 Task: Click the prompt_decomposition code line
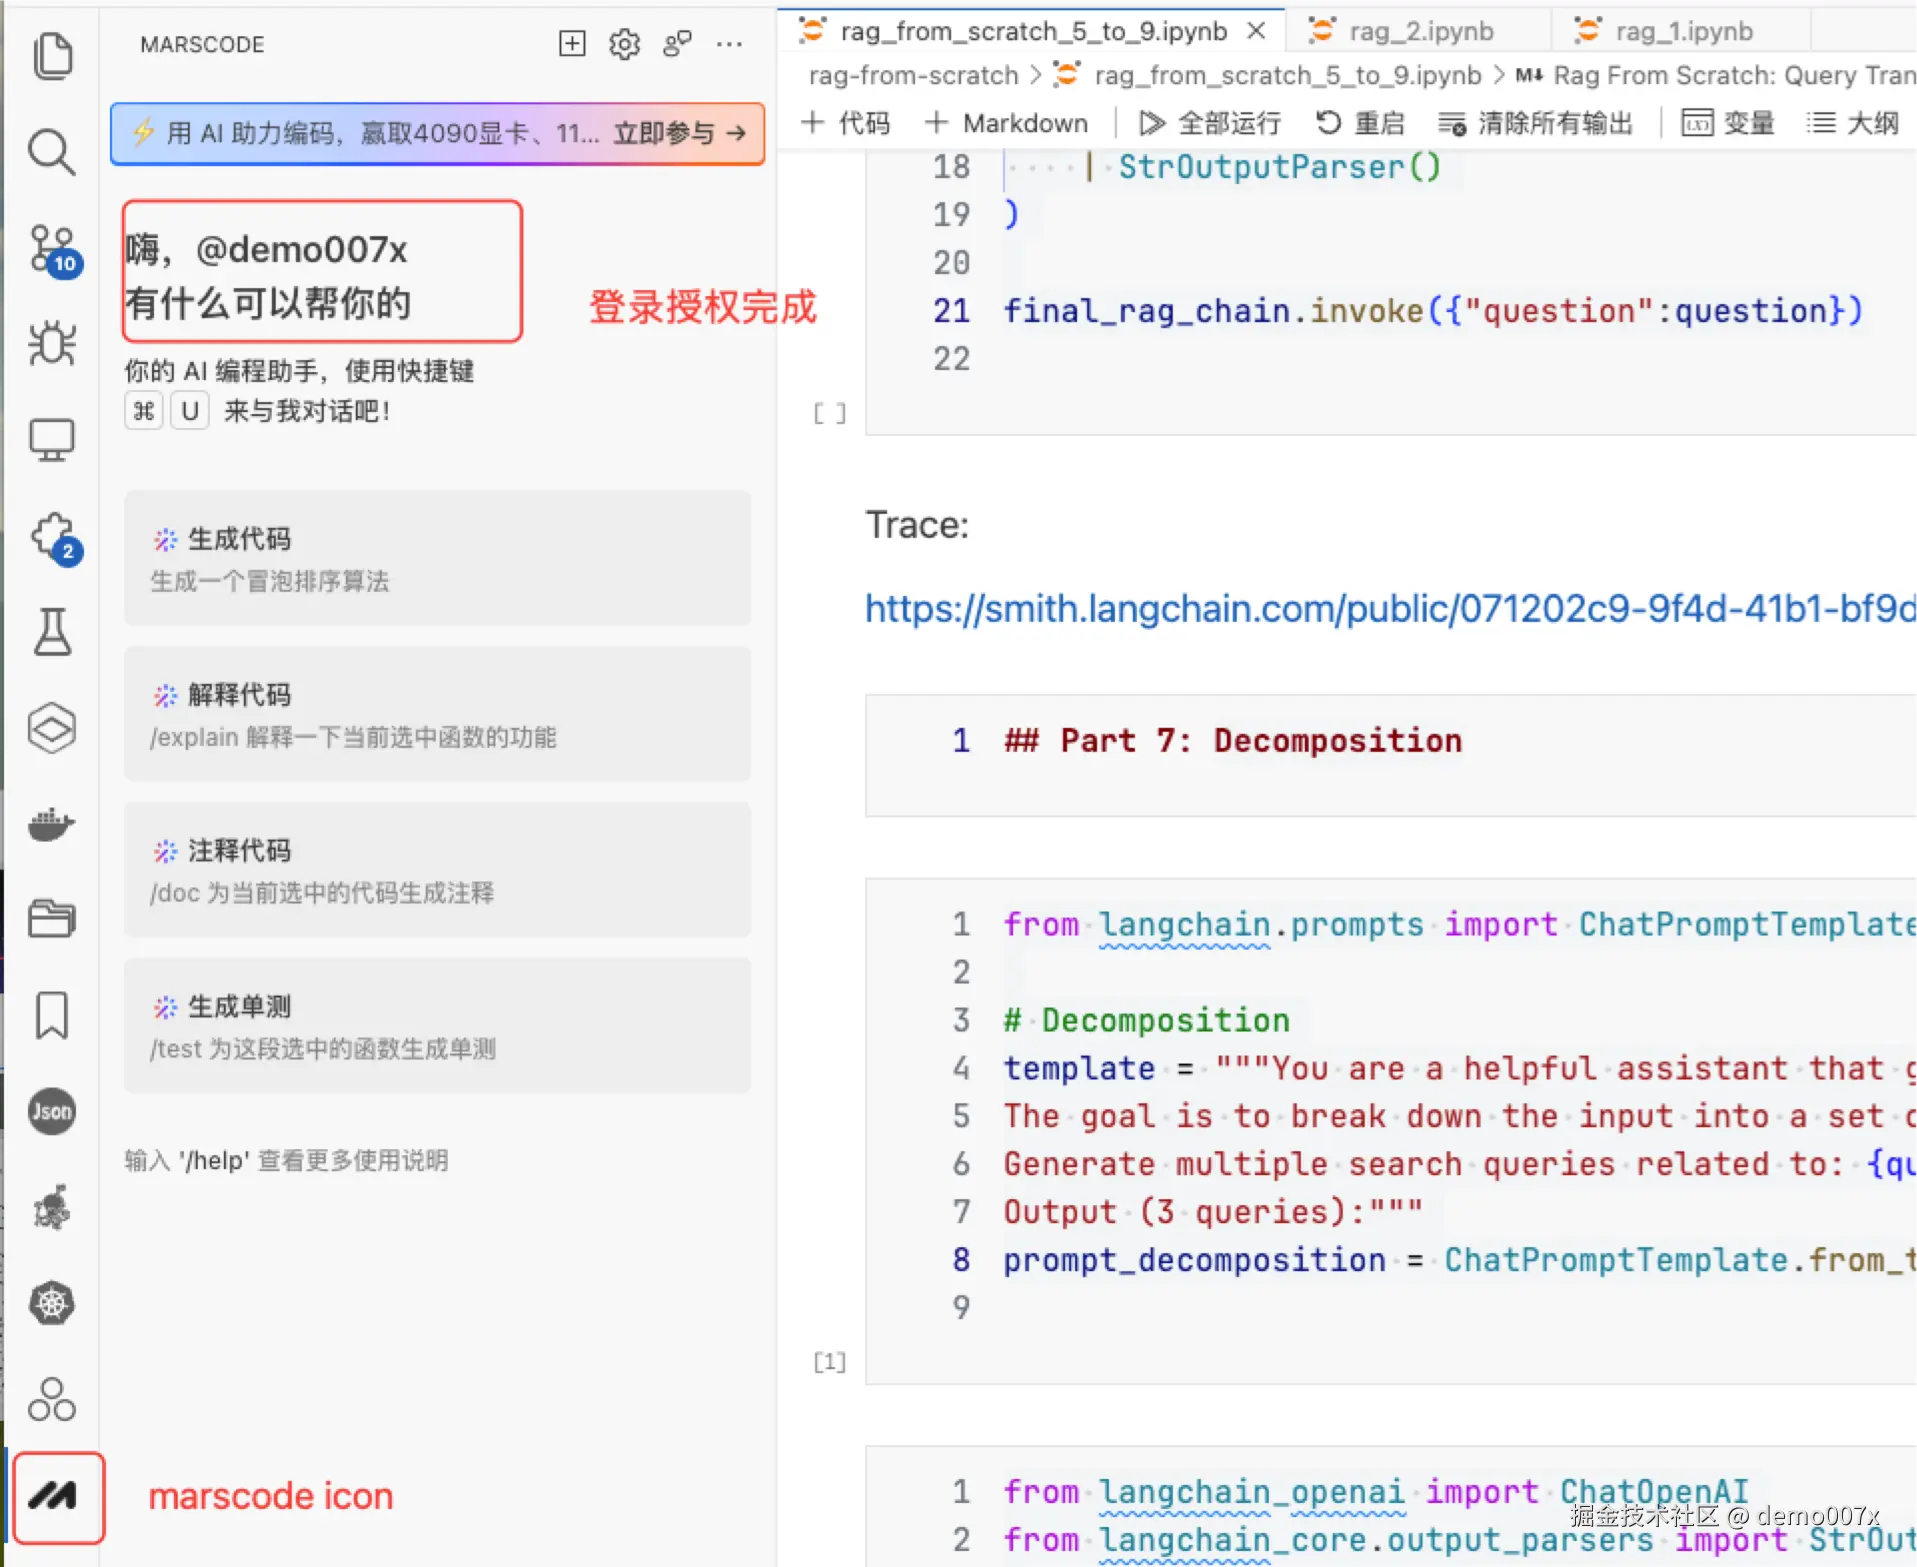[x=1459, y=1260]
